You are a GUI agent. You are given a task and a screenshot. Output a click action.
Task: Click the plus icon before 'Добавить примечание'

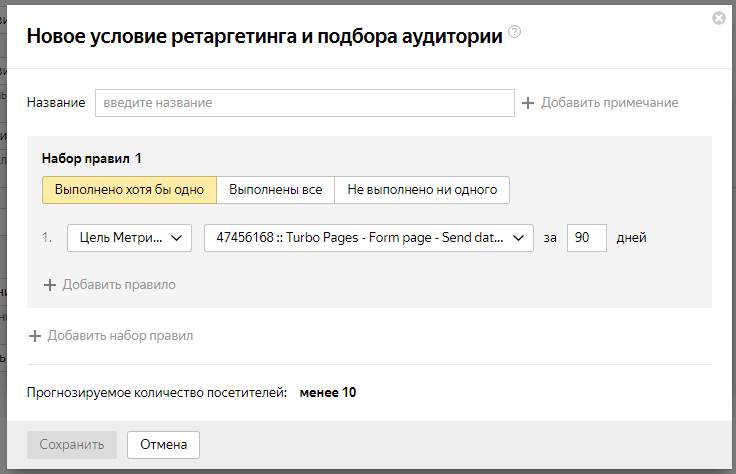pos(528,103)
